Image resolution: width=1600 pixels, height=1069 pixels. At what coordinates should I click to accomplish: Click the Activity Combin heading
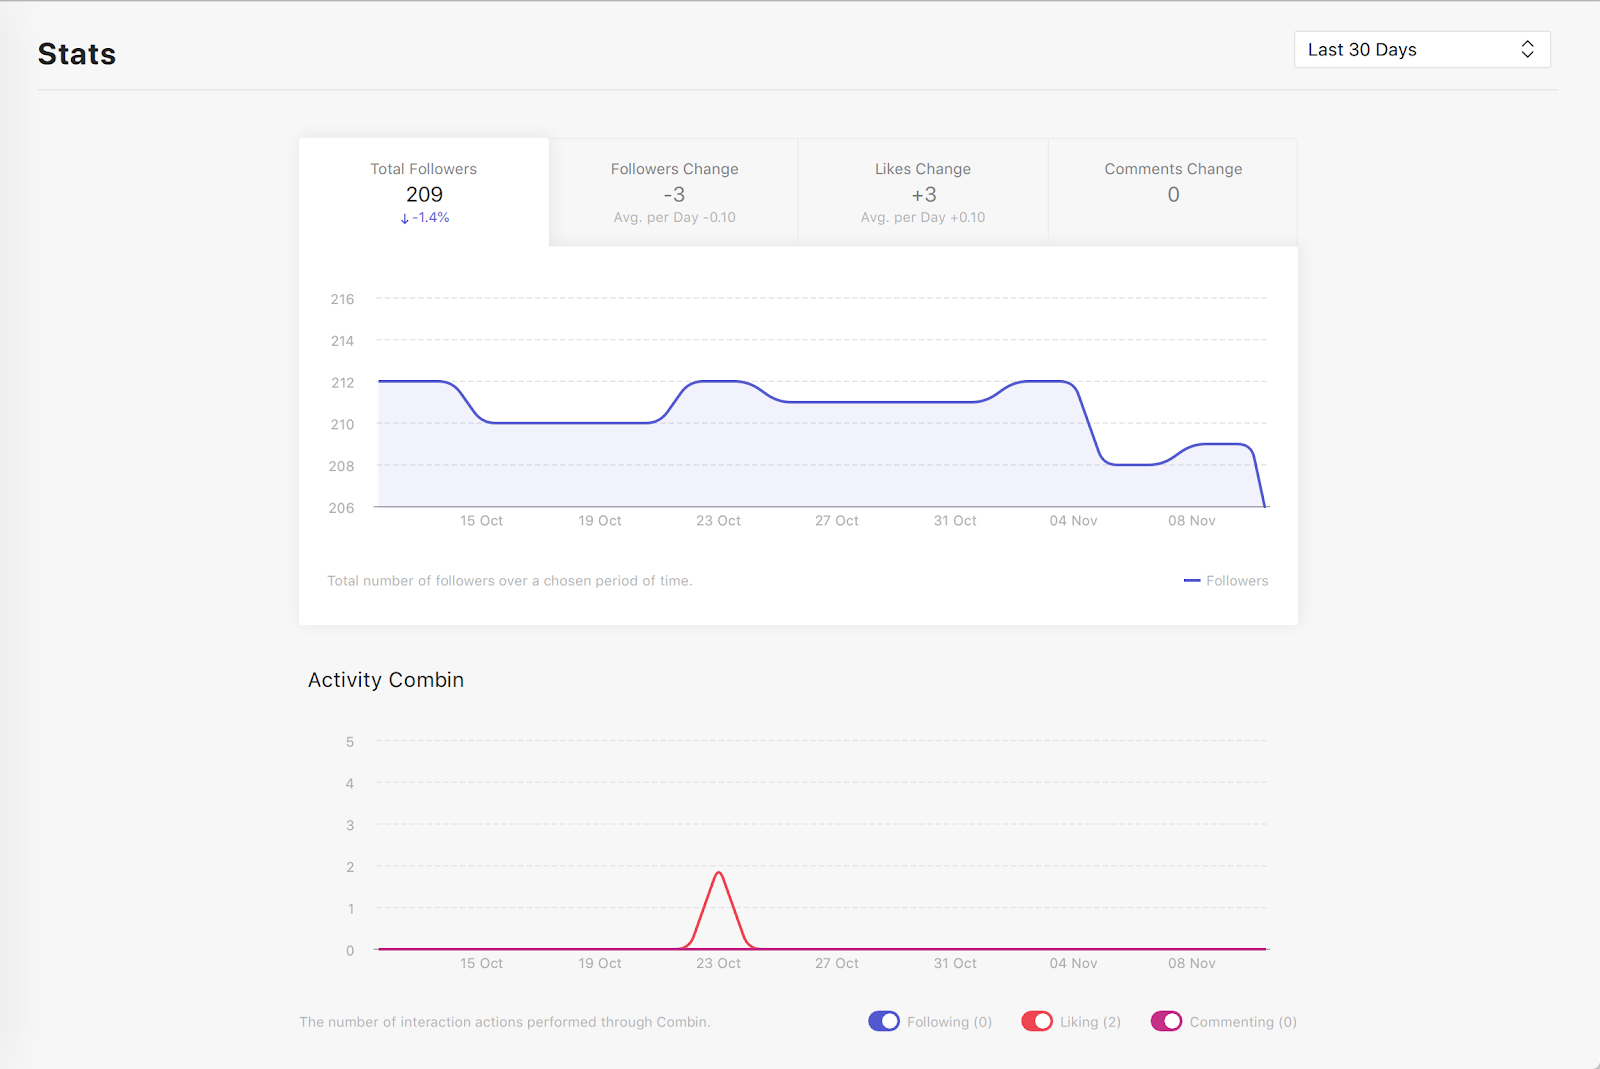tap(386, 680)
